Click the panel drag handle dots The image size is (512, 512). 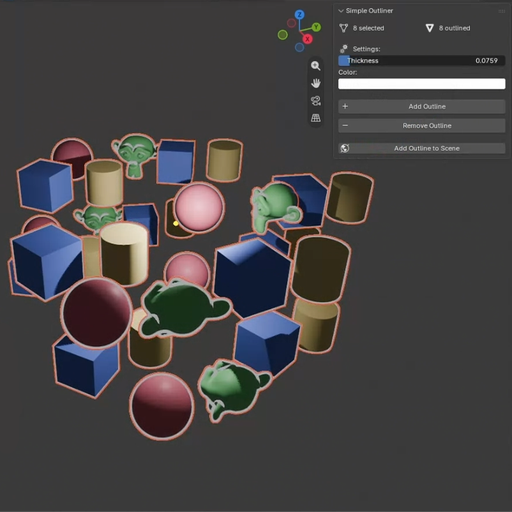tap(501, 11)
